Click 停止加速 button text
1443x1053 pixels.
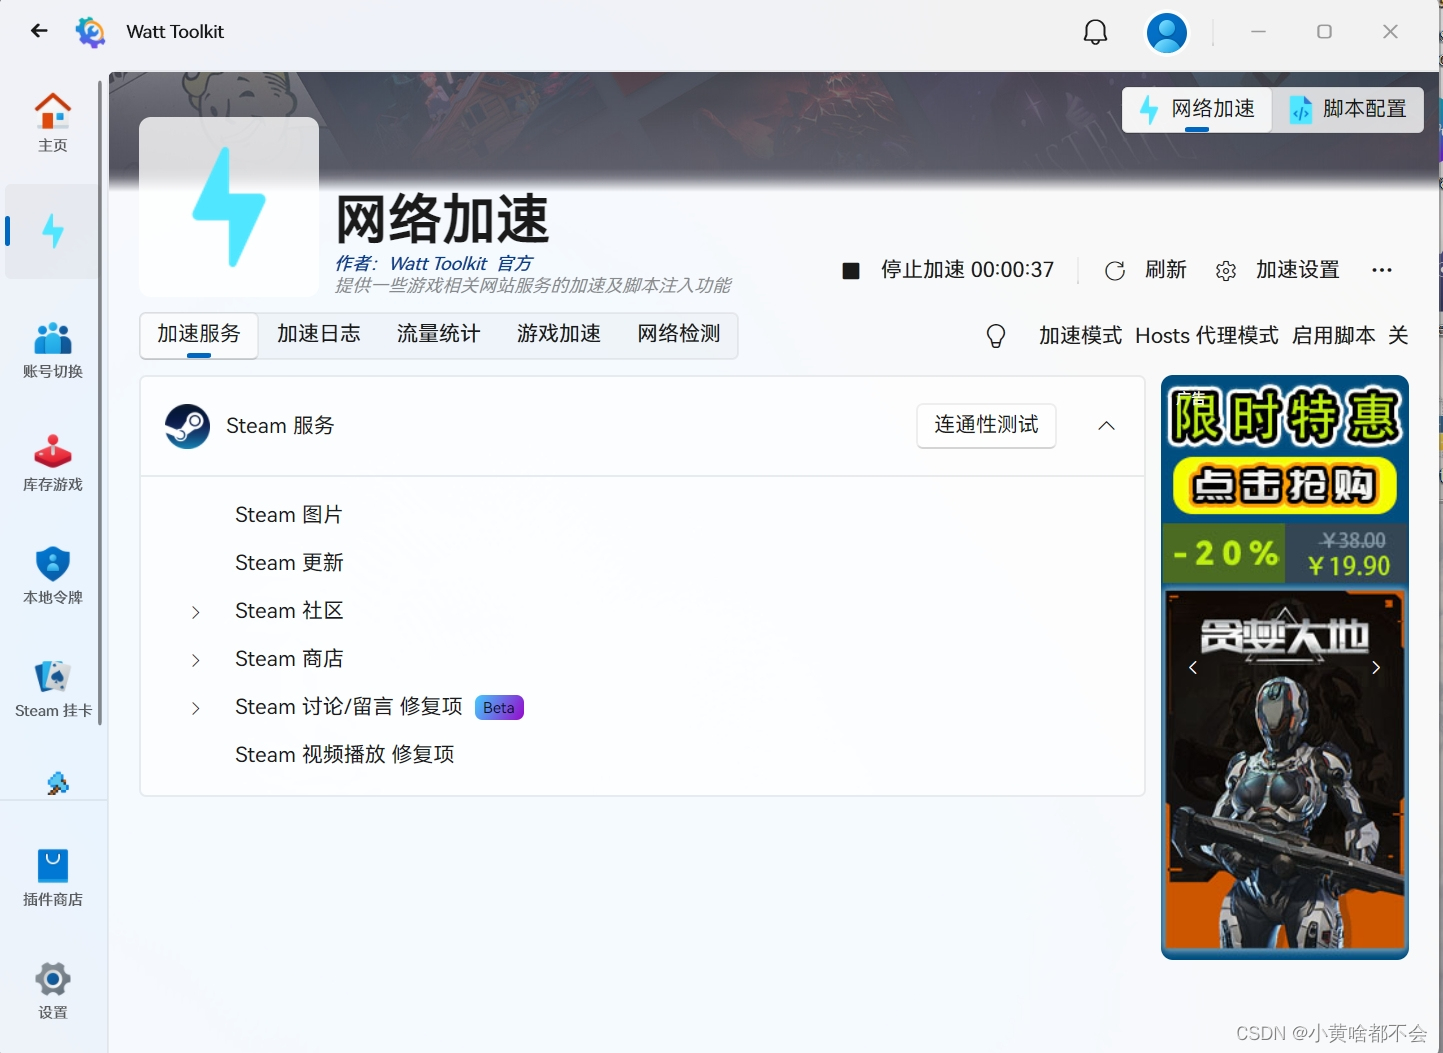pyautogui.click(x=967, y=270)
